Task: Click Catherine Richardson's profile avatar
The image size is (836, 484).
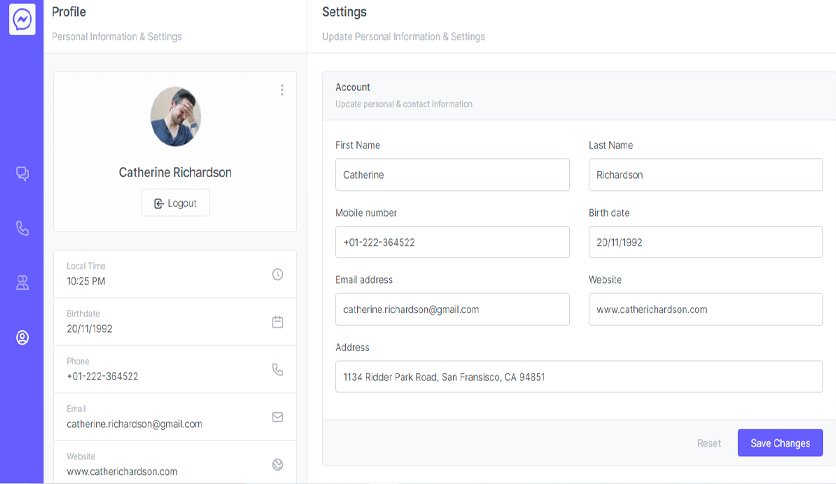Action: (175, 117)
